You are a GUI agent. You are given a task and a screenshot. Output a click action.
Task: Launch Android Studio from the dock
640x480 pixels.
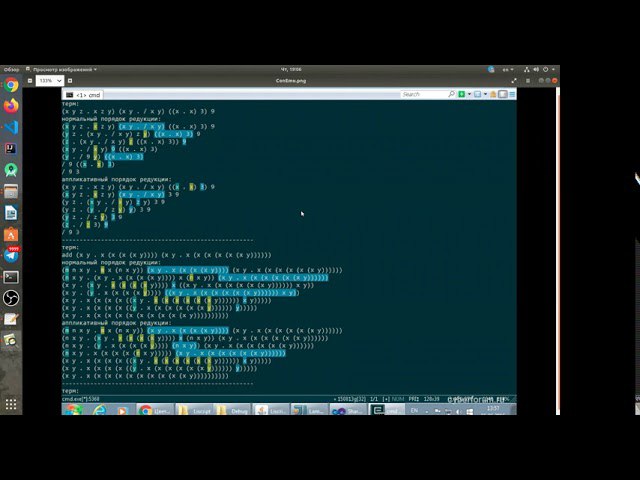tap(11, 170)
